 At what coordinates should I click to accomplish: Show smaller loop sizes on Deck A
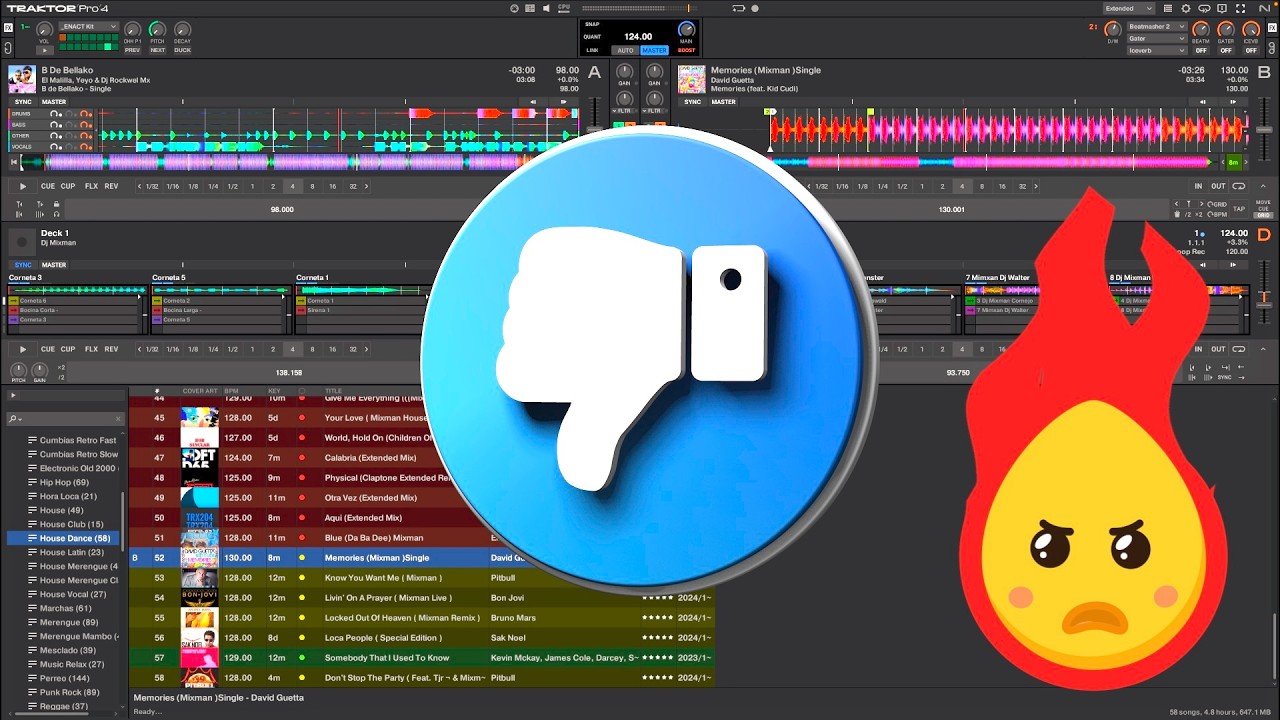coord(139,186)
